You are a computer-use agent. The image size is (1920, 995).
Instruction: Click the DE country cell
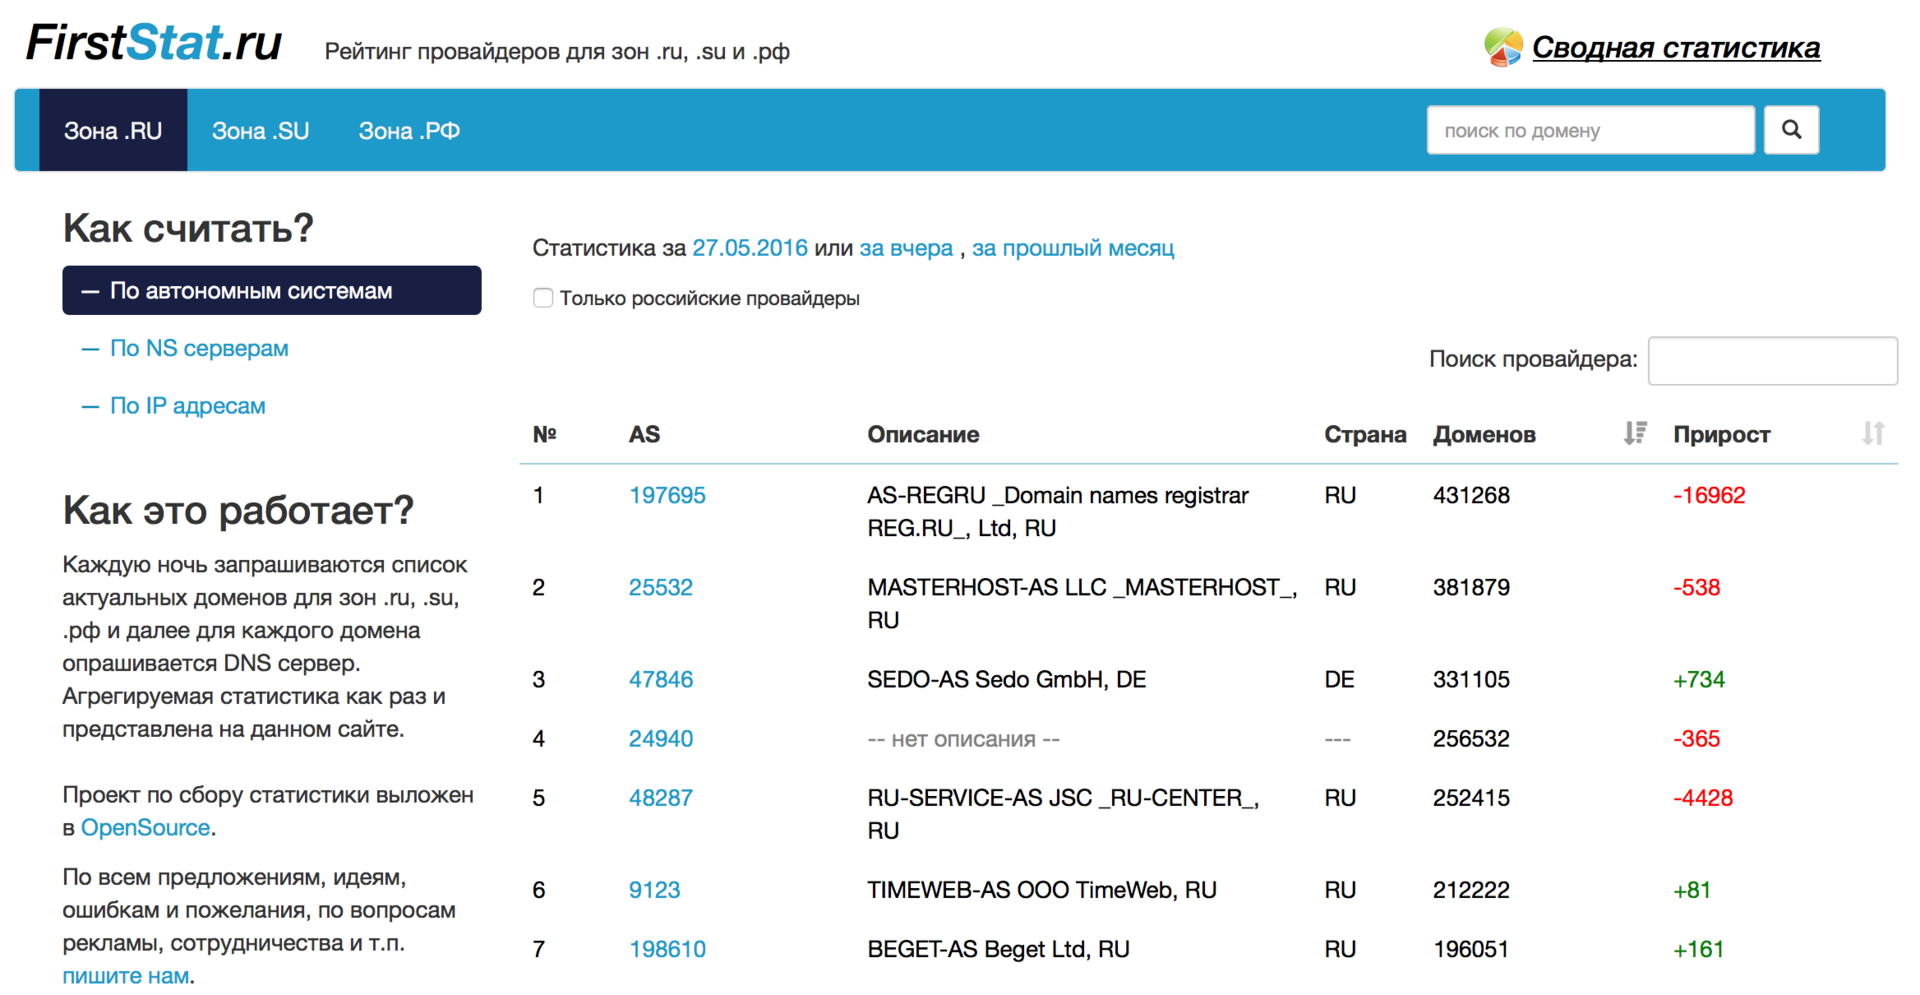coord(1339,679)
